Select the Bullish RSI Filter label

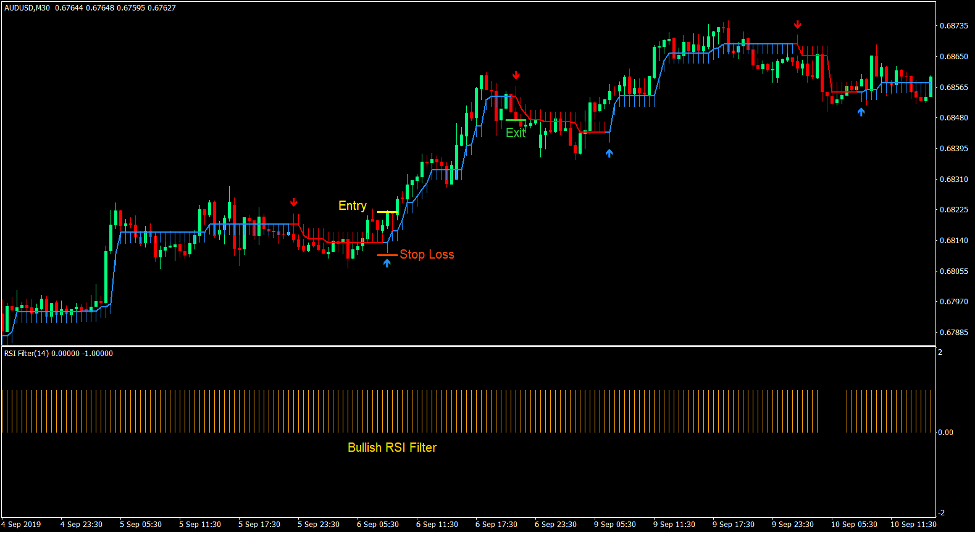pyautogui.click(x=392, y=448)
